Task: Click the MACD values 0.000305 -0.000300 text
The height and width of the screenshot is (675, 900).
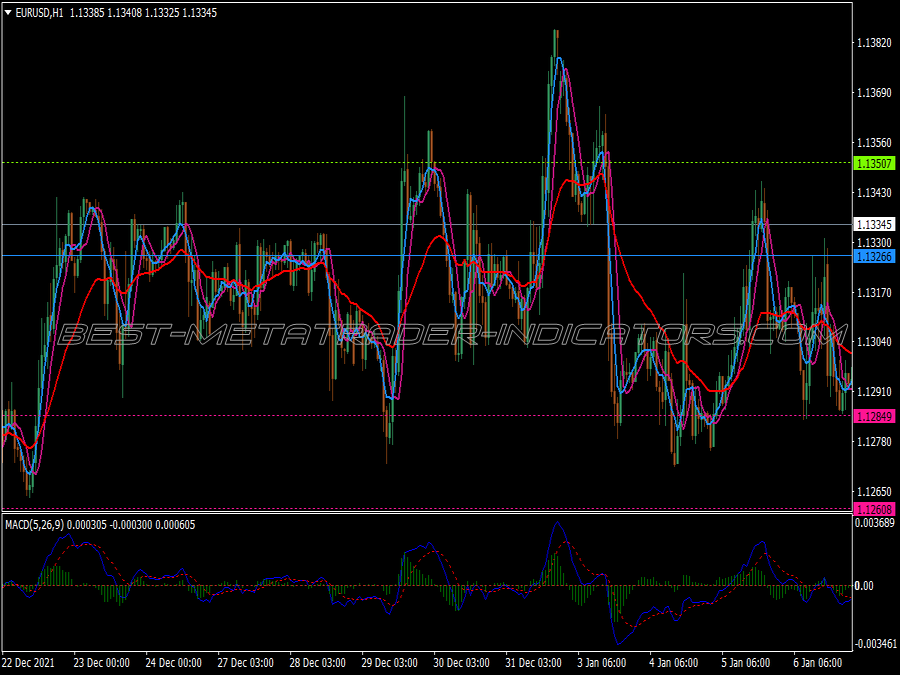Action: 111,525
